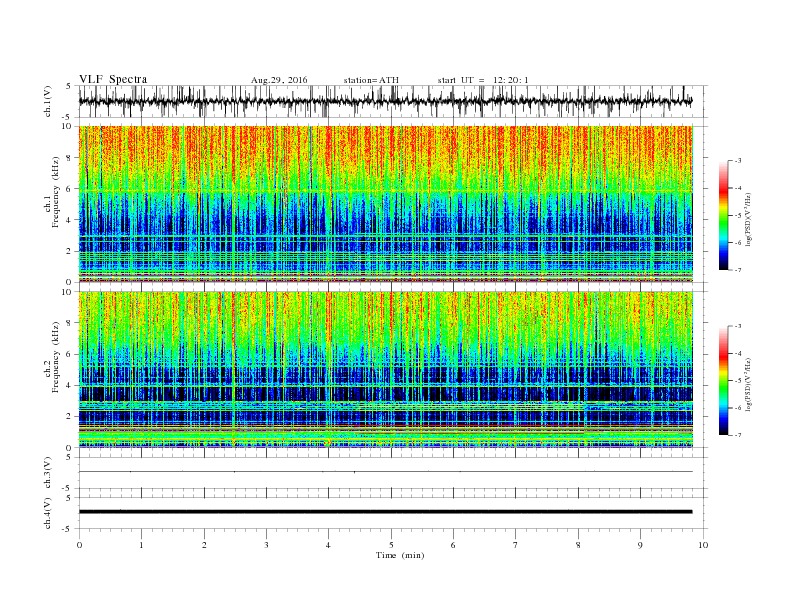Click the "8" tick on the time axis
This screenshot has width=792, height=612.
[x=578, y=545]
